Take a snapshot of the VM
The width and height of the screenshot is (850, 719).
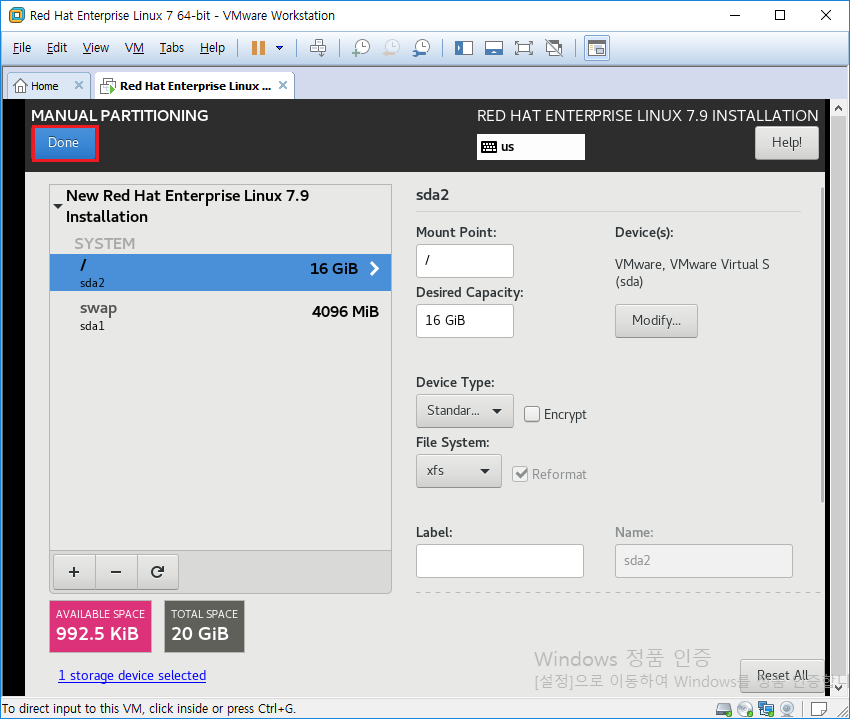coord(361,48)
